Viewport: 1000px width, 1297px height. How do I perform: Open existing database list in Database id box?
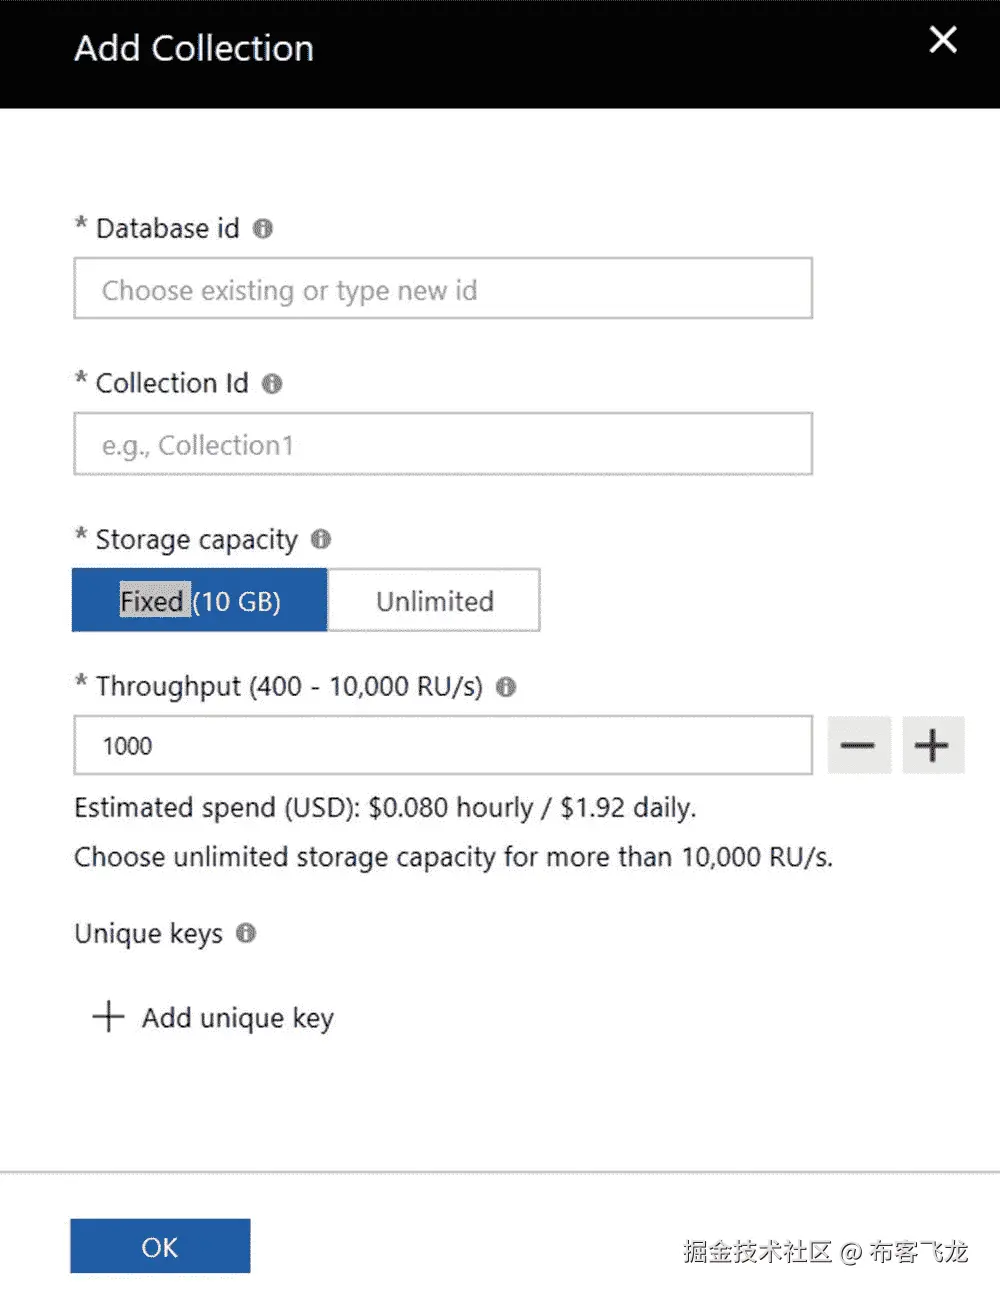(x=442, y=289)
